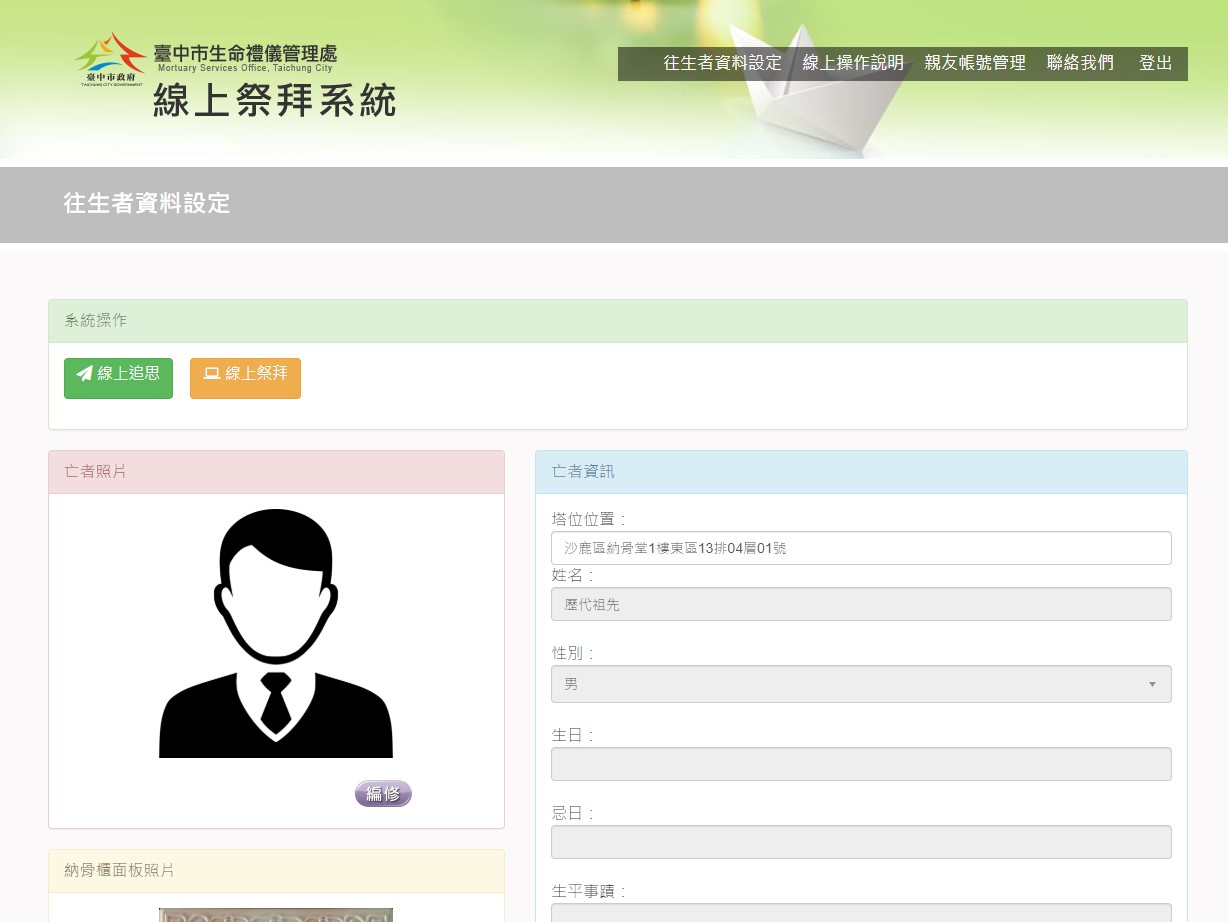The width and height of the screenshot is (1228, 922).
Task: Go to 親友帳號管理 page
Action: point(975,63)
